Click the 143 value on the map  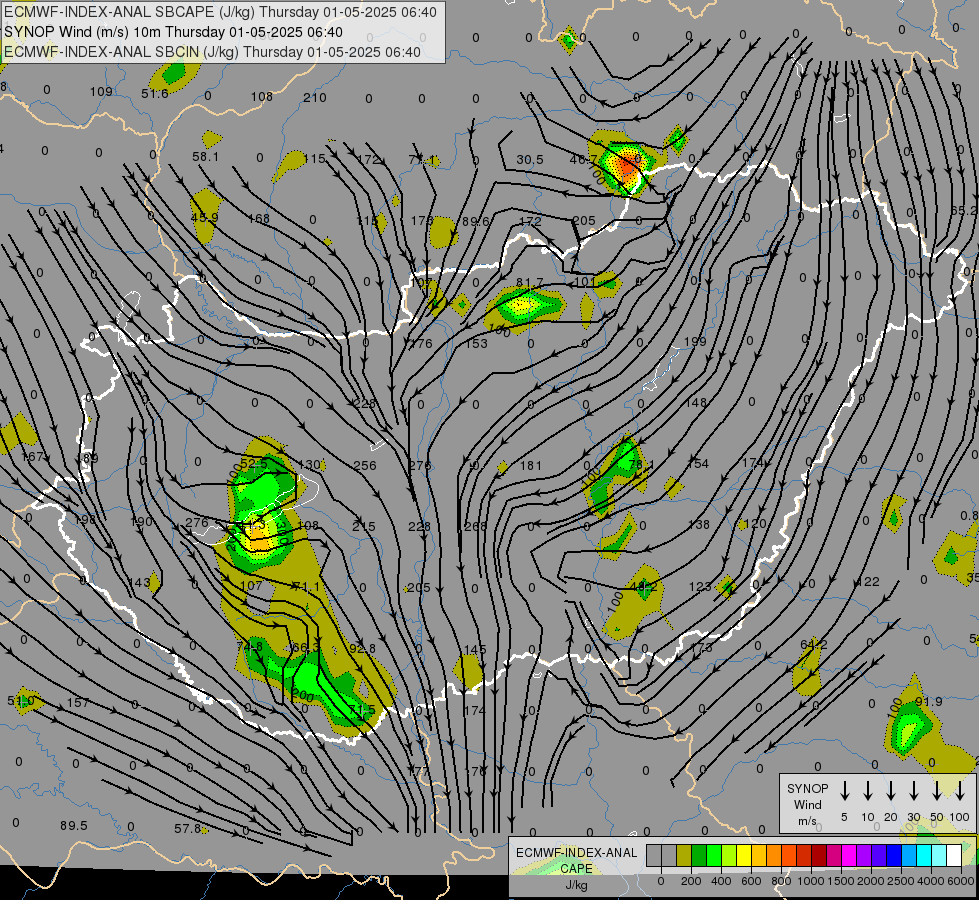point(139,582)
